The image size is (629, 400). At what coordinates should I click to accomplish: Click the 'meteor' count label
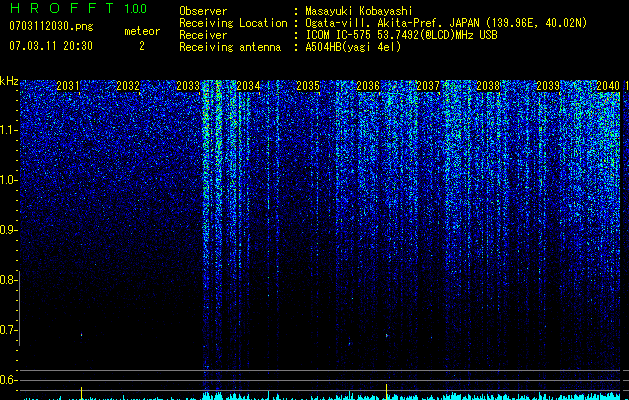pos(142,31)
